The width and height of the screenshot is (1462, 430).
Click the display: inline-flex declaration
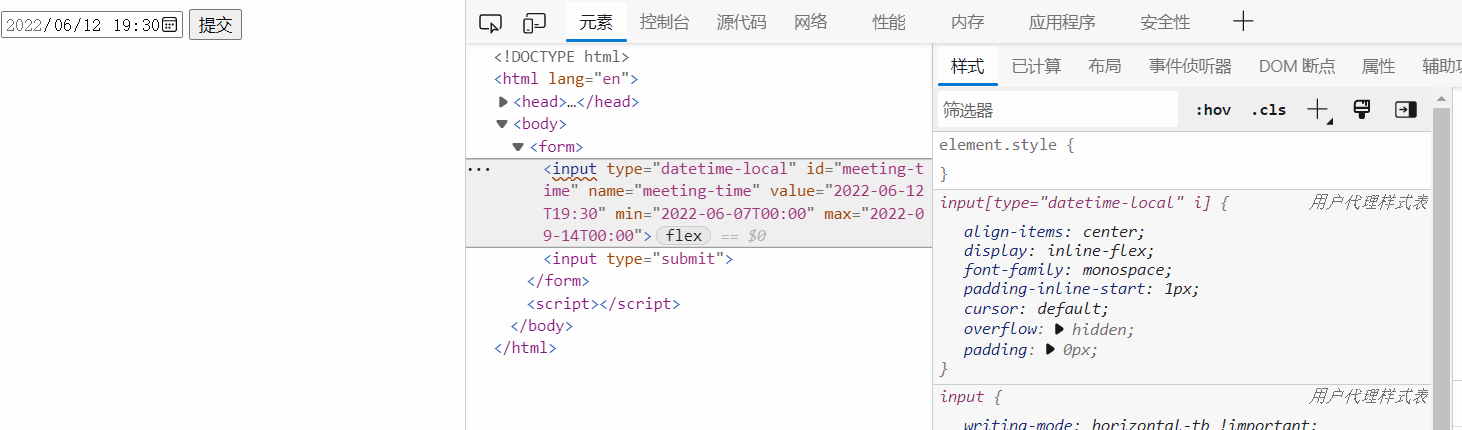click(1059, 251)
